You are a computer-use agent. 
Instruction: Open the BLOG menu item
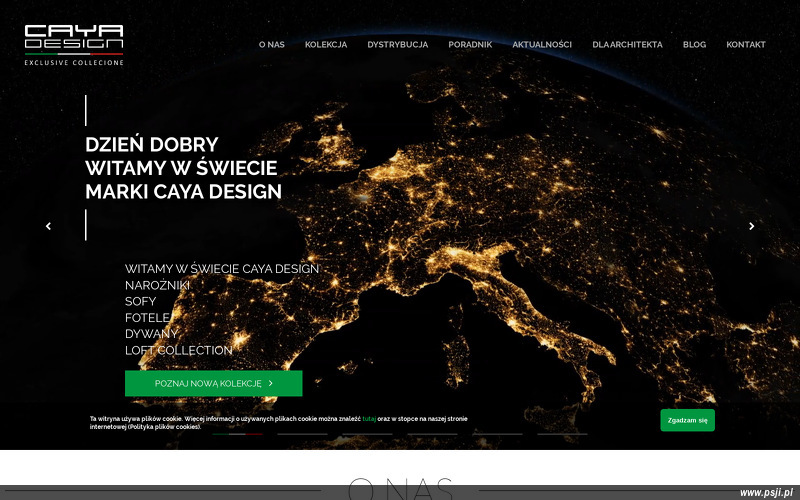(x=694, y=44)
